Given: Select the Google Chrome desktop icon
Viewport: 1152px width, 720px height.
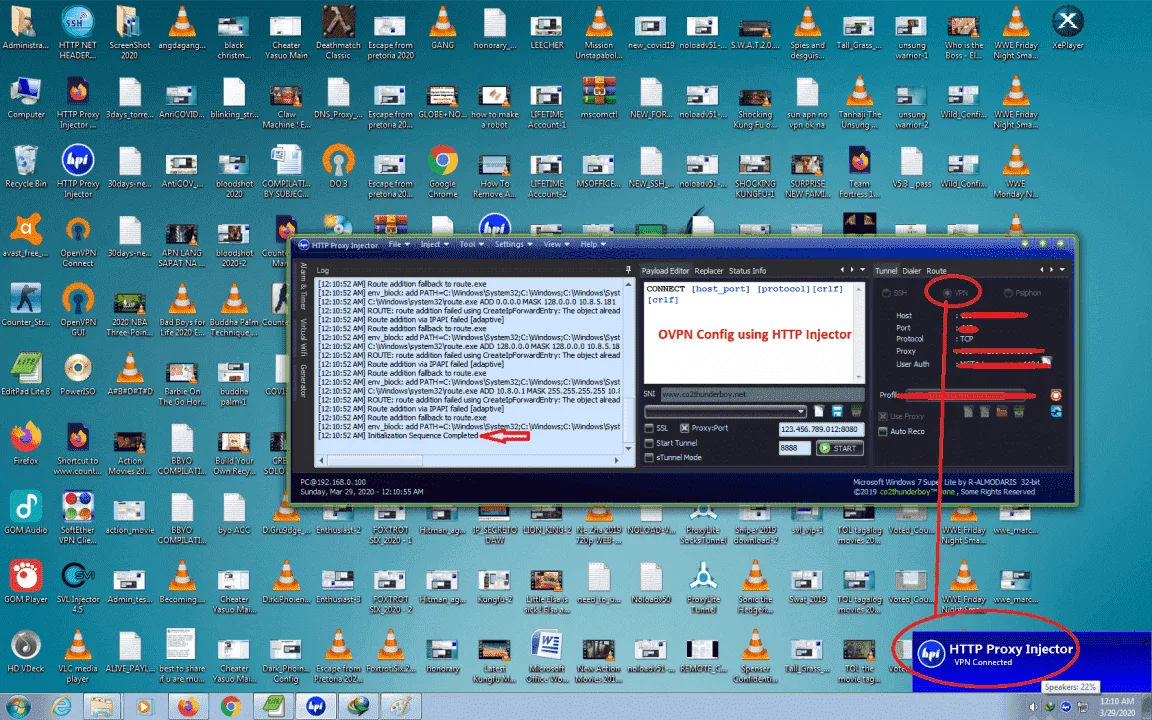Looking at the screenshot, I should [442, 172].
